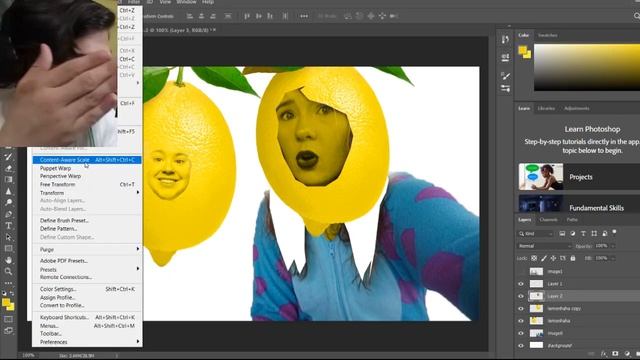Image resolution: width=640 pixels, height=360 pixels.
Task: Open the layer Kind filter dropdown
Action: click(x=535, y=233)
